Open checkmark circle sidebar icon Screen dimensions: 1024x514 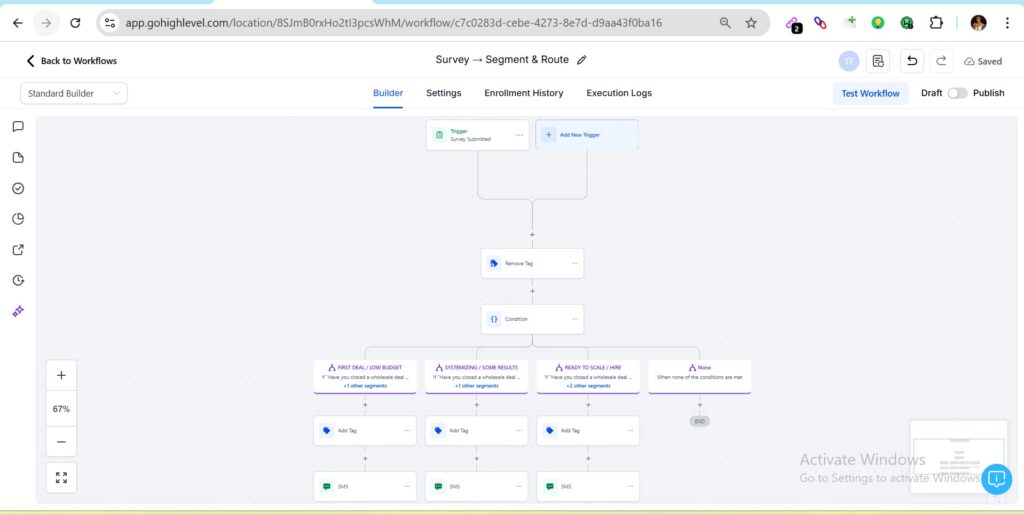(x=18, y=188)
